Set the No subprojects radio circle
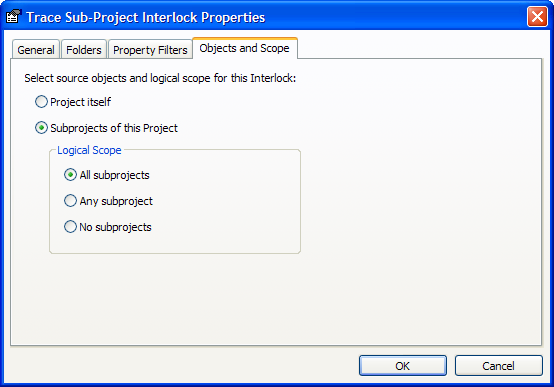Screen dimensions: 554x387 point(70,227)
